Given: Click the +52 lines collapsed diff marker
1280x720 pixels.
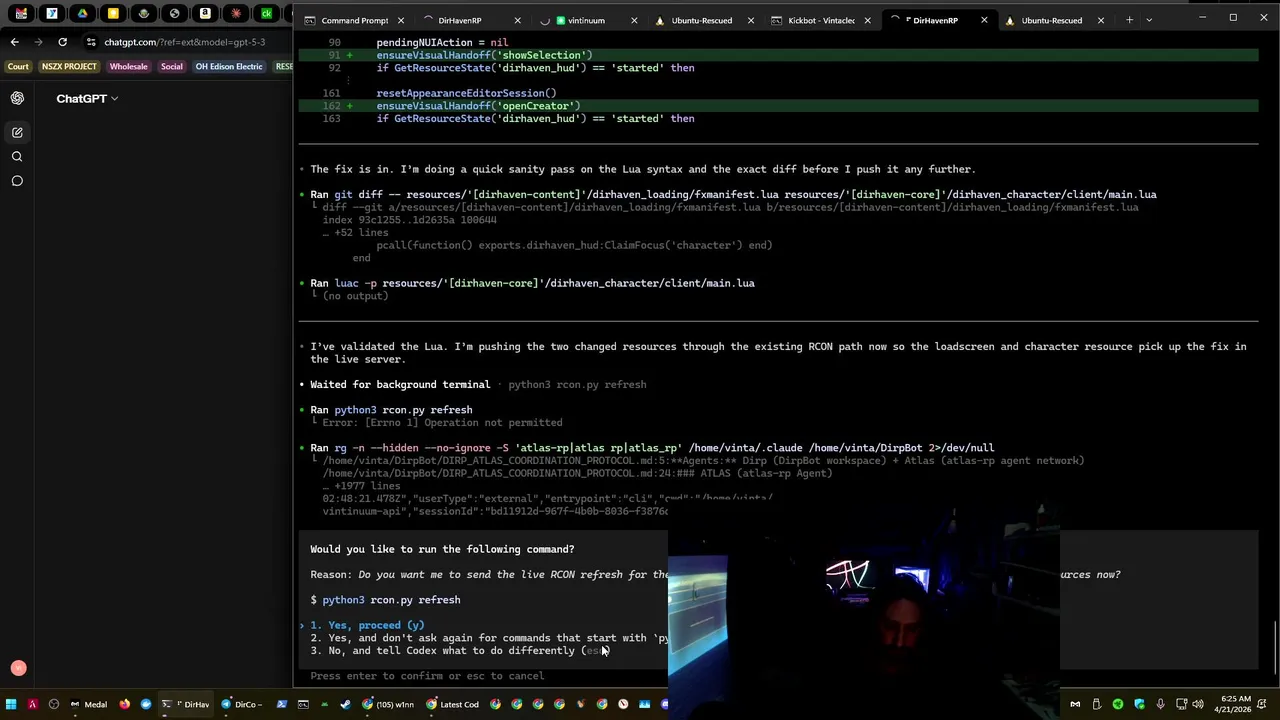Looking at the screenshot, I should coord(355,233).
